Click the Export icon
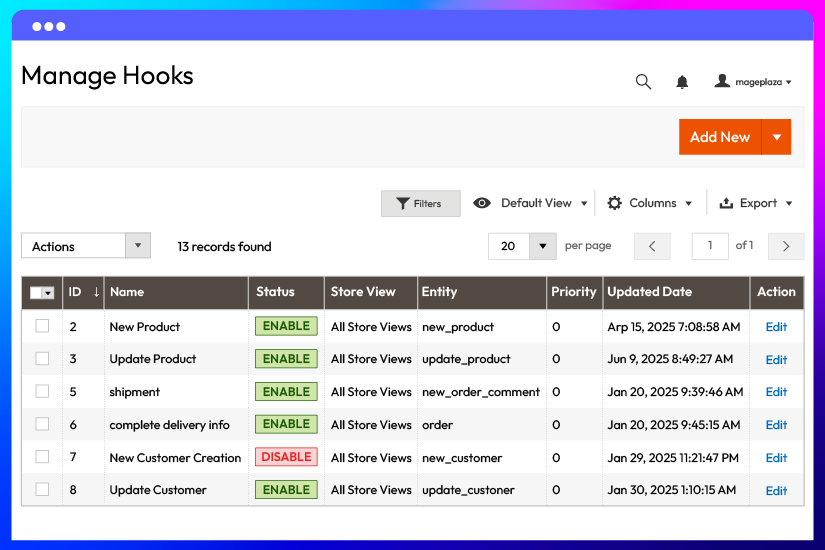Image resolution: width=825 pixels, height=550 pixels. [727, 203]
